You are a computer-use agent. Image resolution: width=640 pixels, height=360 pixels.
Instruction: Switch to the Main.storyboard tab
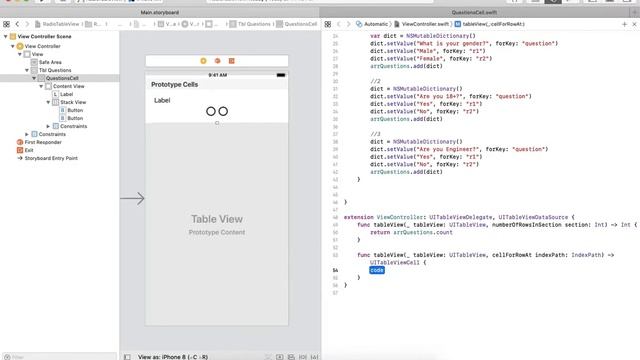click(160, 13)
